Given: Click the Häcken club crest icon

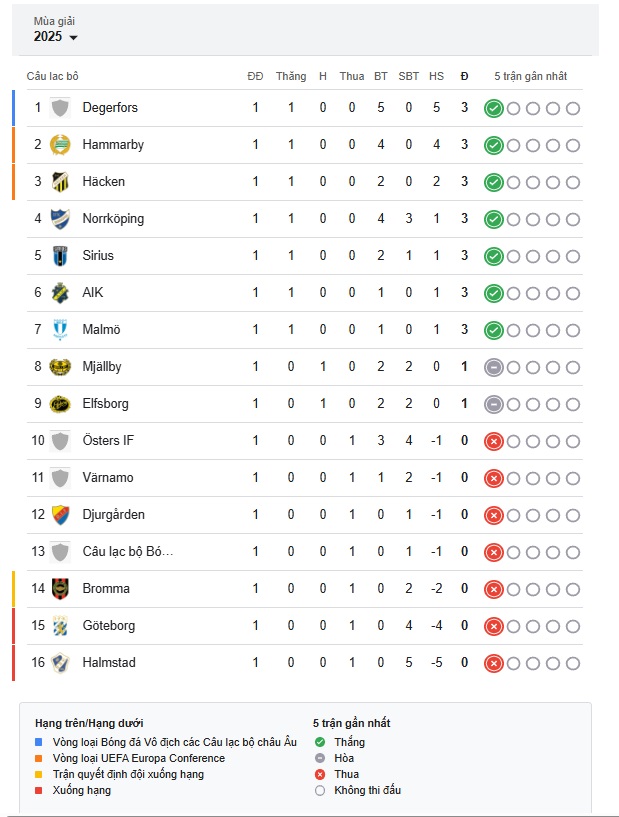Looking at the screenshot, I should [60, 182].
